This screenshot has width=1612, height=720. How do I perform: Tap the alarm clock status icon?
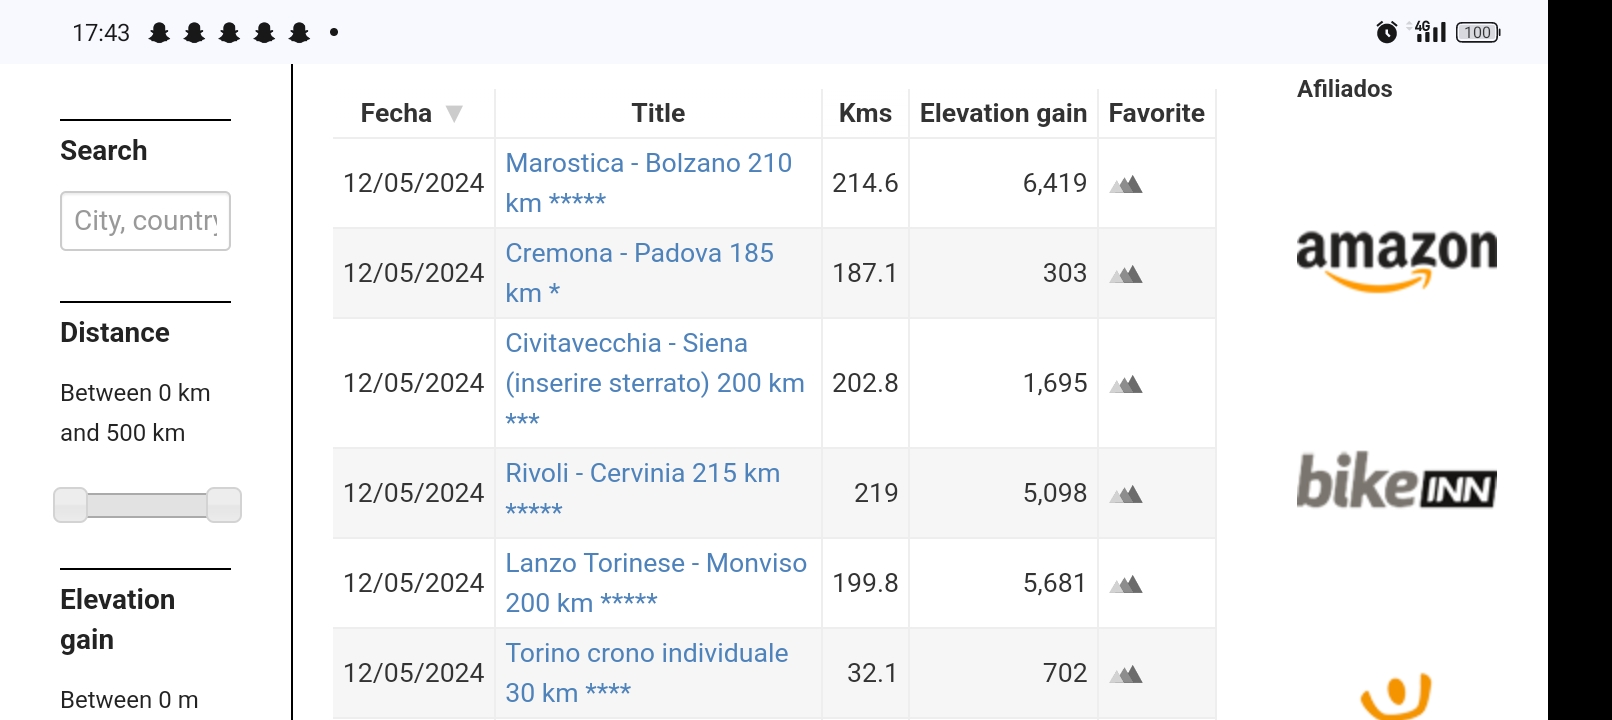pos(1386,32)
